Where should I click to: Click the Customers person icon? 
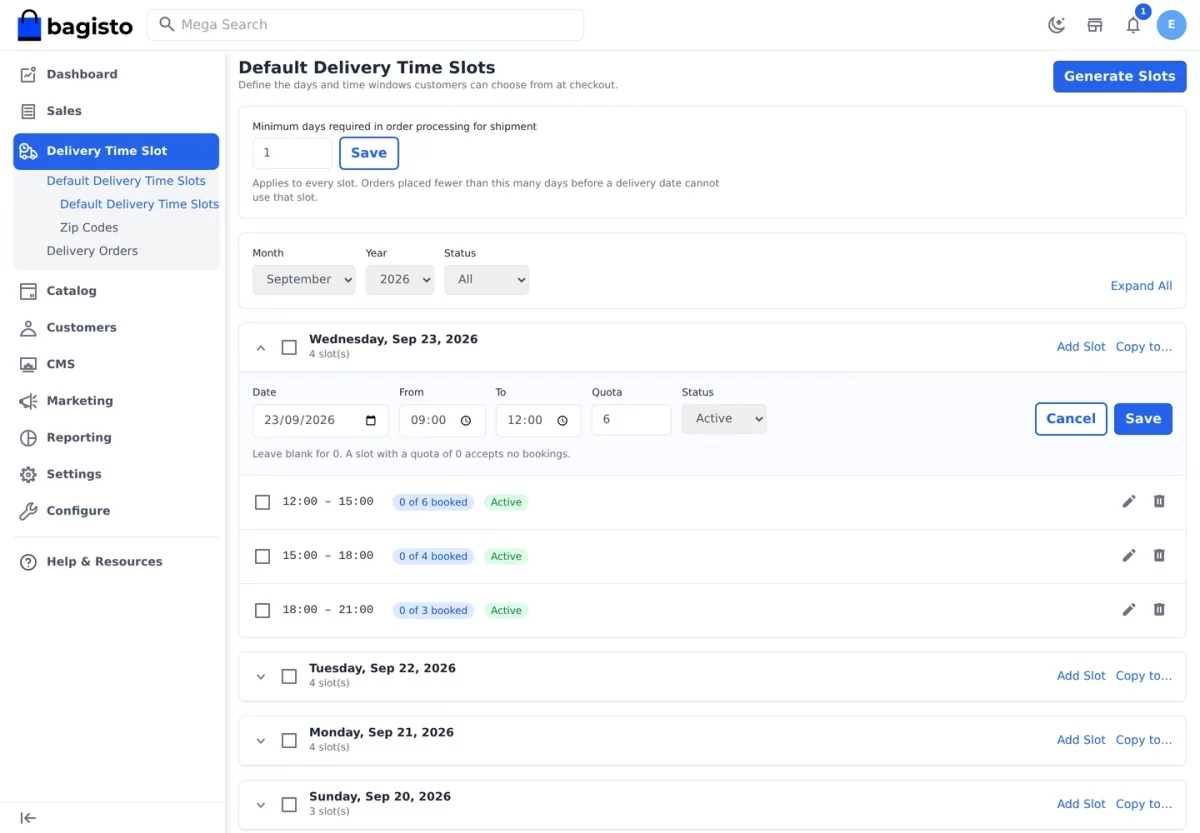28,328
